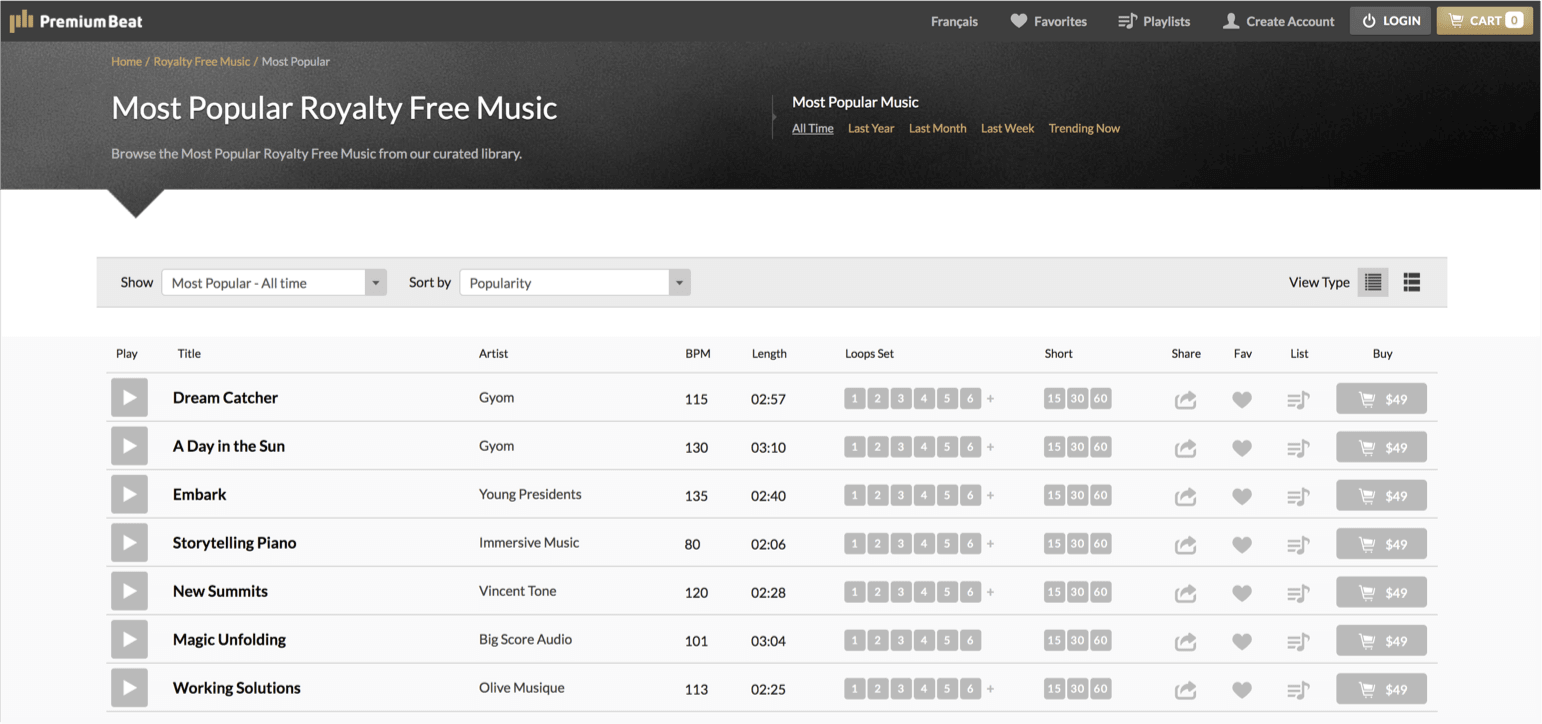Play Storytelling Piano track

(x=129, y=542)
